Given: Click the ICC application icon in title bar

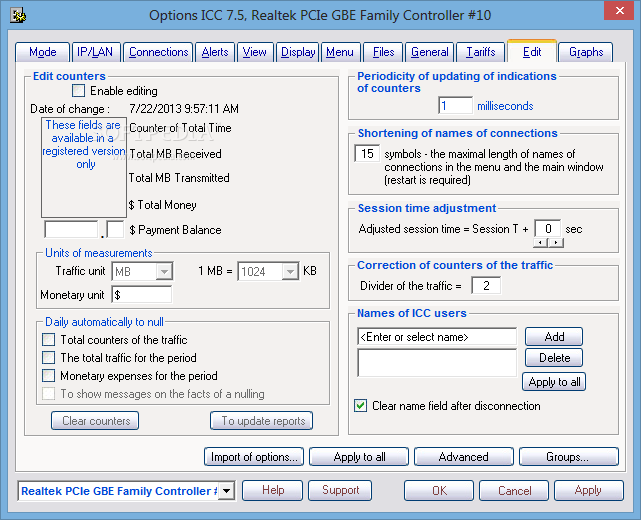Looking at the screenshot, I should [18, 16].
